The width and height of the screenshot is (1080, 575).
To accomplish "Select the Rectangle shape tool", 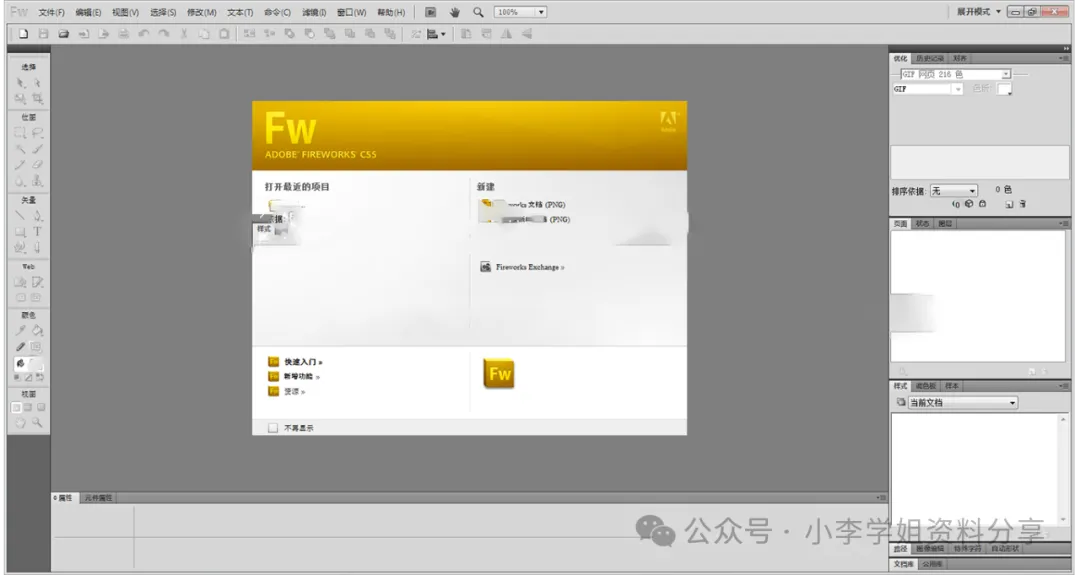I will pyautogui.click(x=20, y=231).
